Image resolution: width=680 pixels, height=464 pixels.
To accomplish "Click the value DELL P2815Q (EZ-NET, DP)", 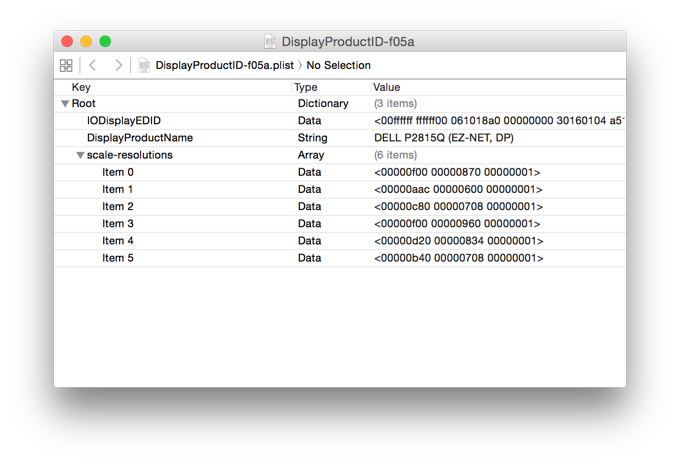I will point(444,138).
